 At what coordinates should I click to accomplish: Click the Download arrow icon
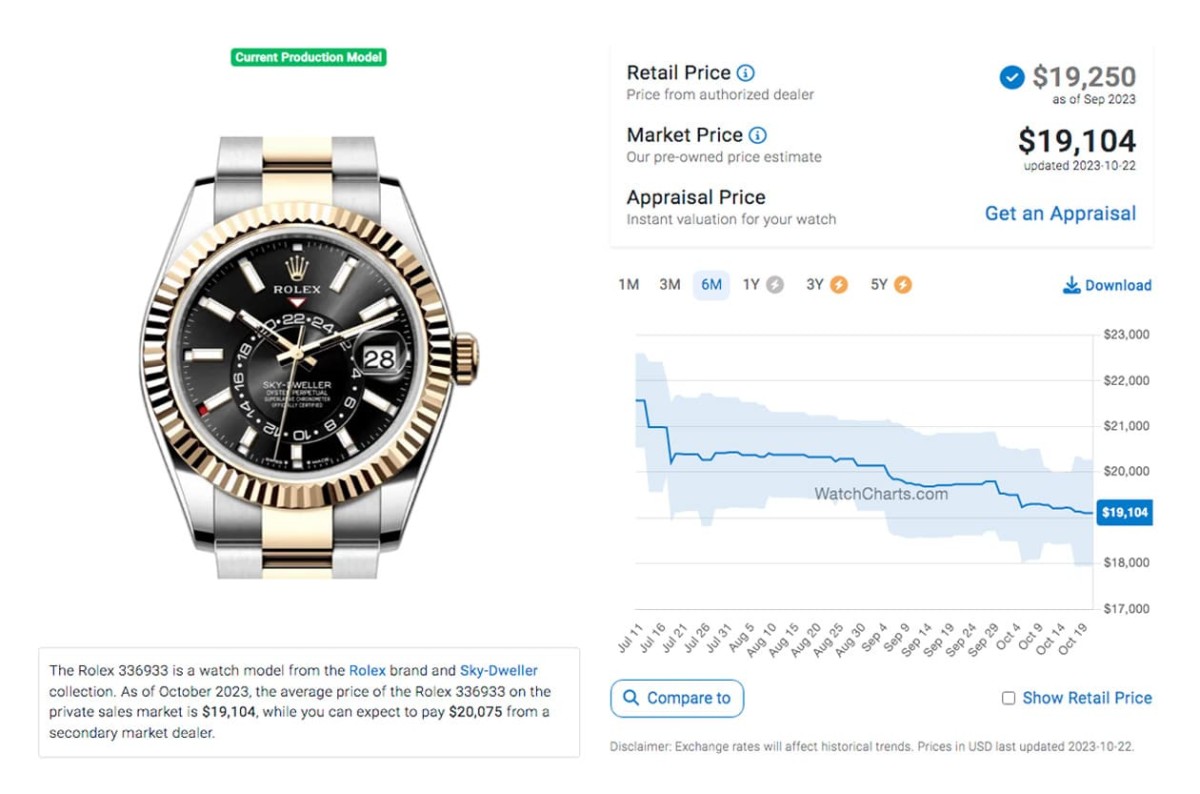[1071, 285]
